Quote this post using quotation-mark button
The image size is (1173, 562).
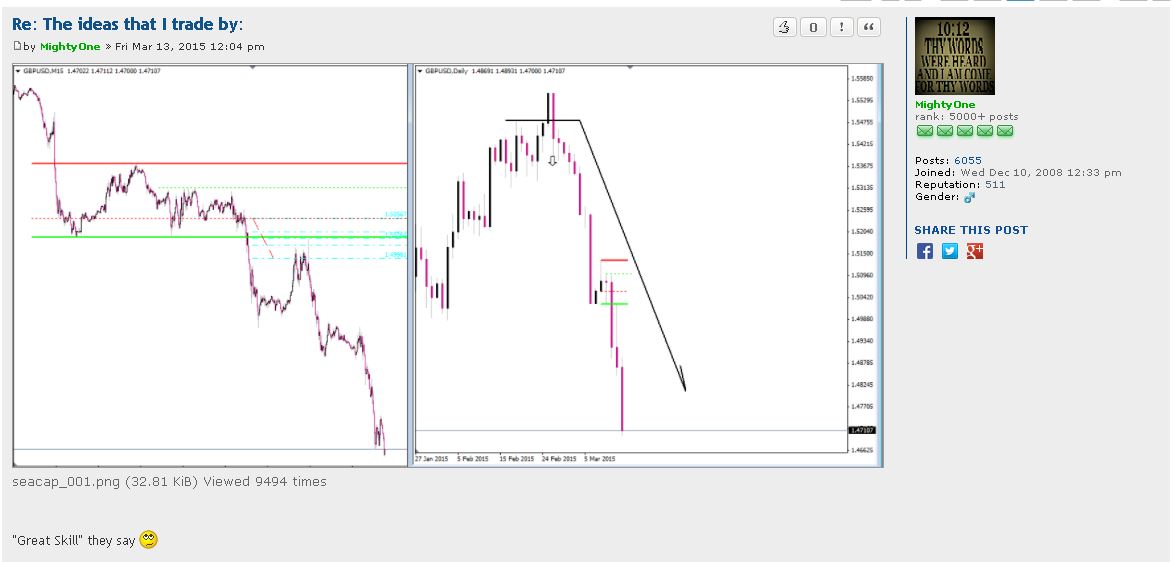[x=869, y=28]
